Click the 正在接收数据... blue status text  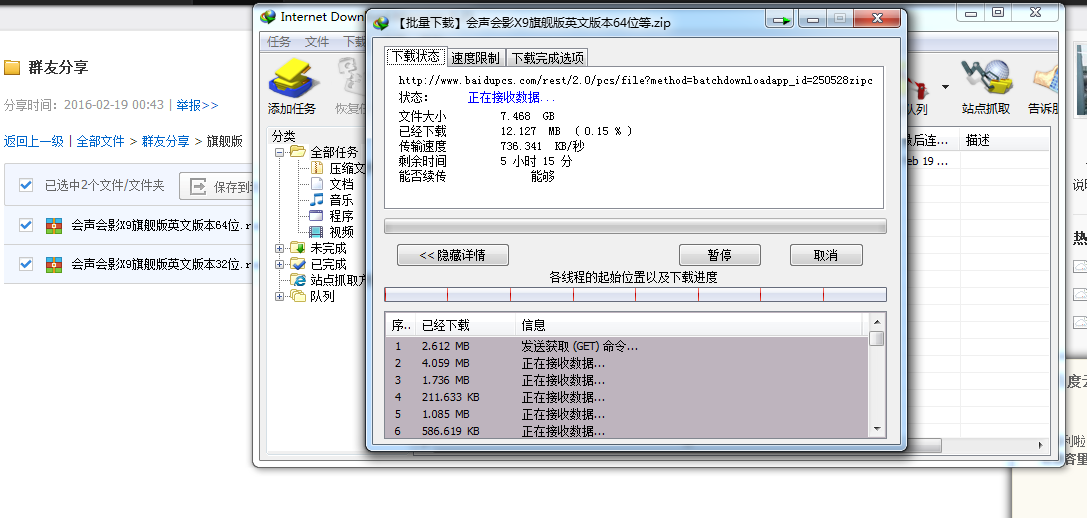(512, 98)
